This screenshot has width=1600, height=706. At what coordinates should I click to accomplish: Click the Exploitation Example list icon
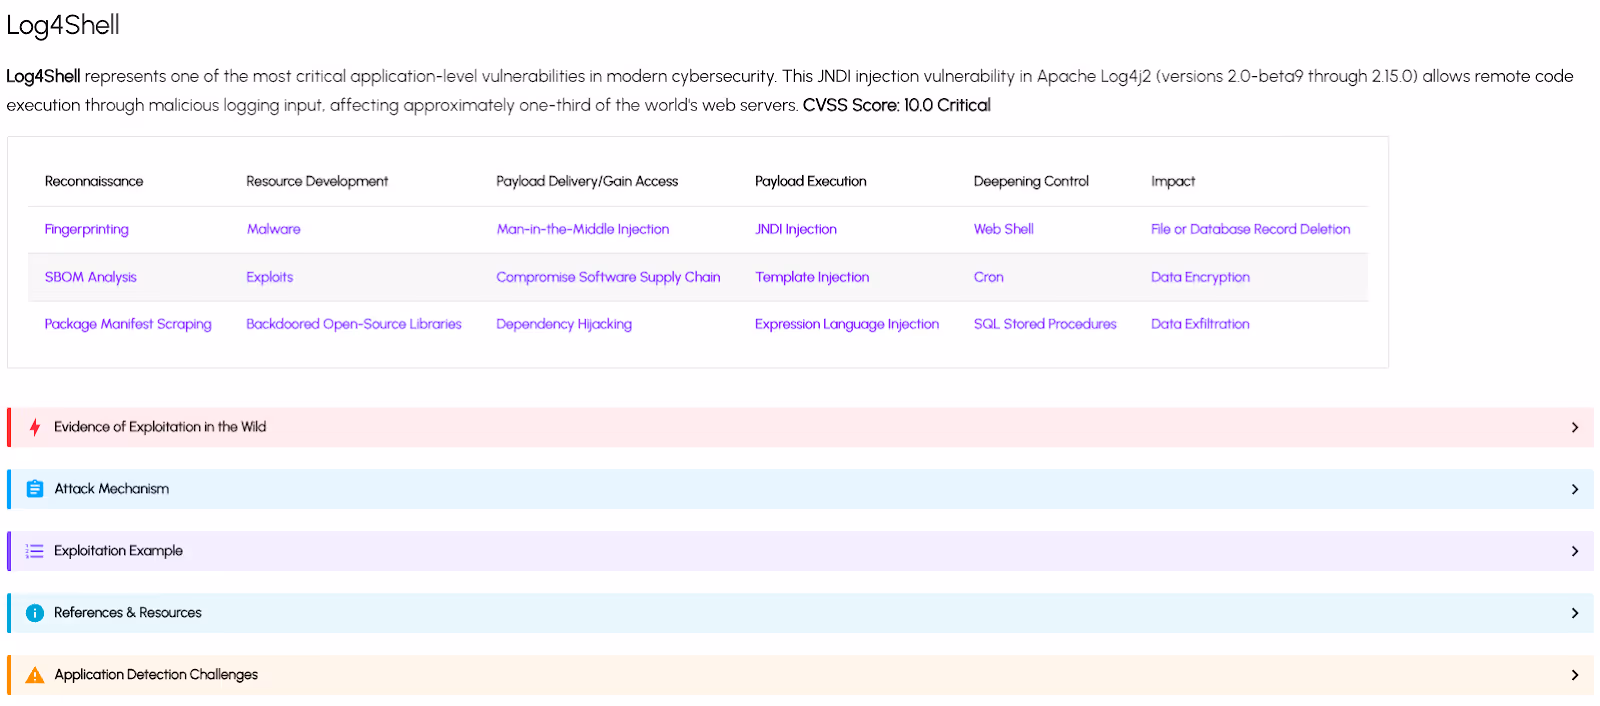point(35,551)
